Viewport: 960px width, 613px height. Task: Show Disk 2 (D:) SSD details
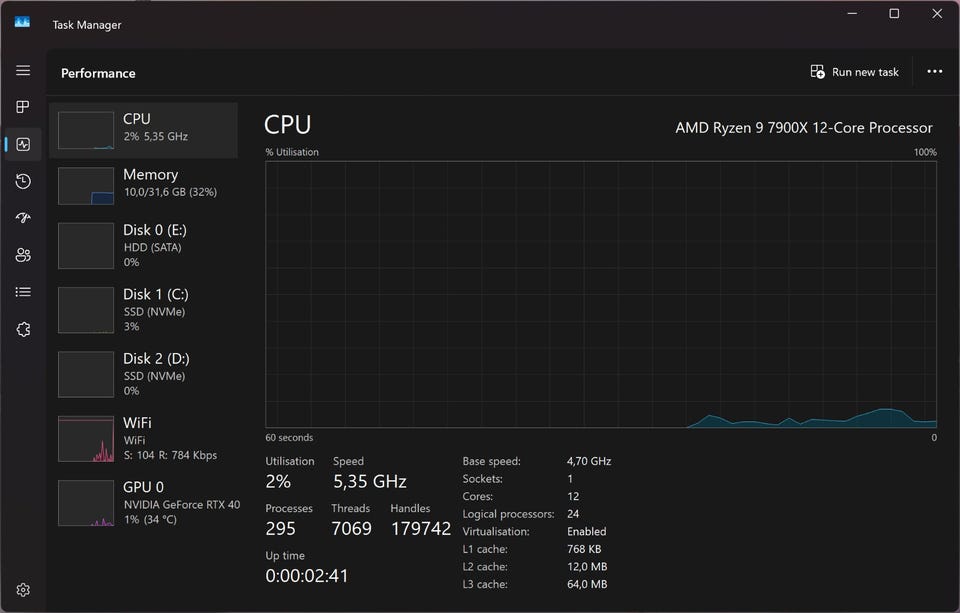[144, 373]
